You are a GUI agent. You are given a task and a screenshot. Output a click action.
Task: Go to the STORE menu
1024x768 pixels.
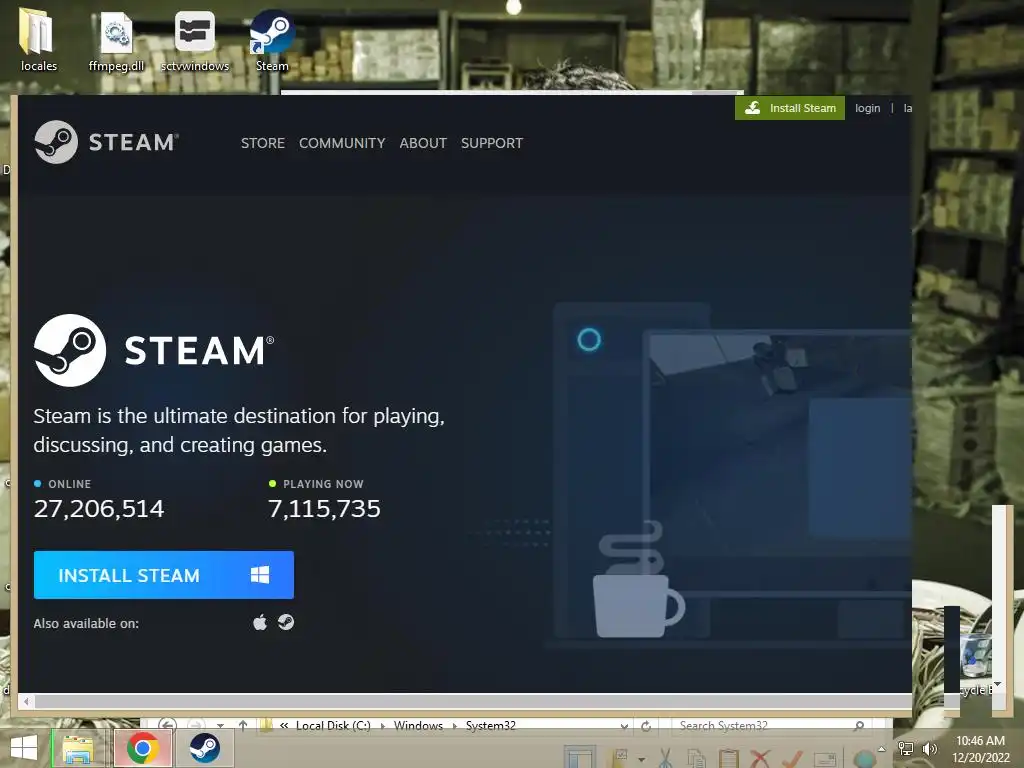click(x=263, y=143)
